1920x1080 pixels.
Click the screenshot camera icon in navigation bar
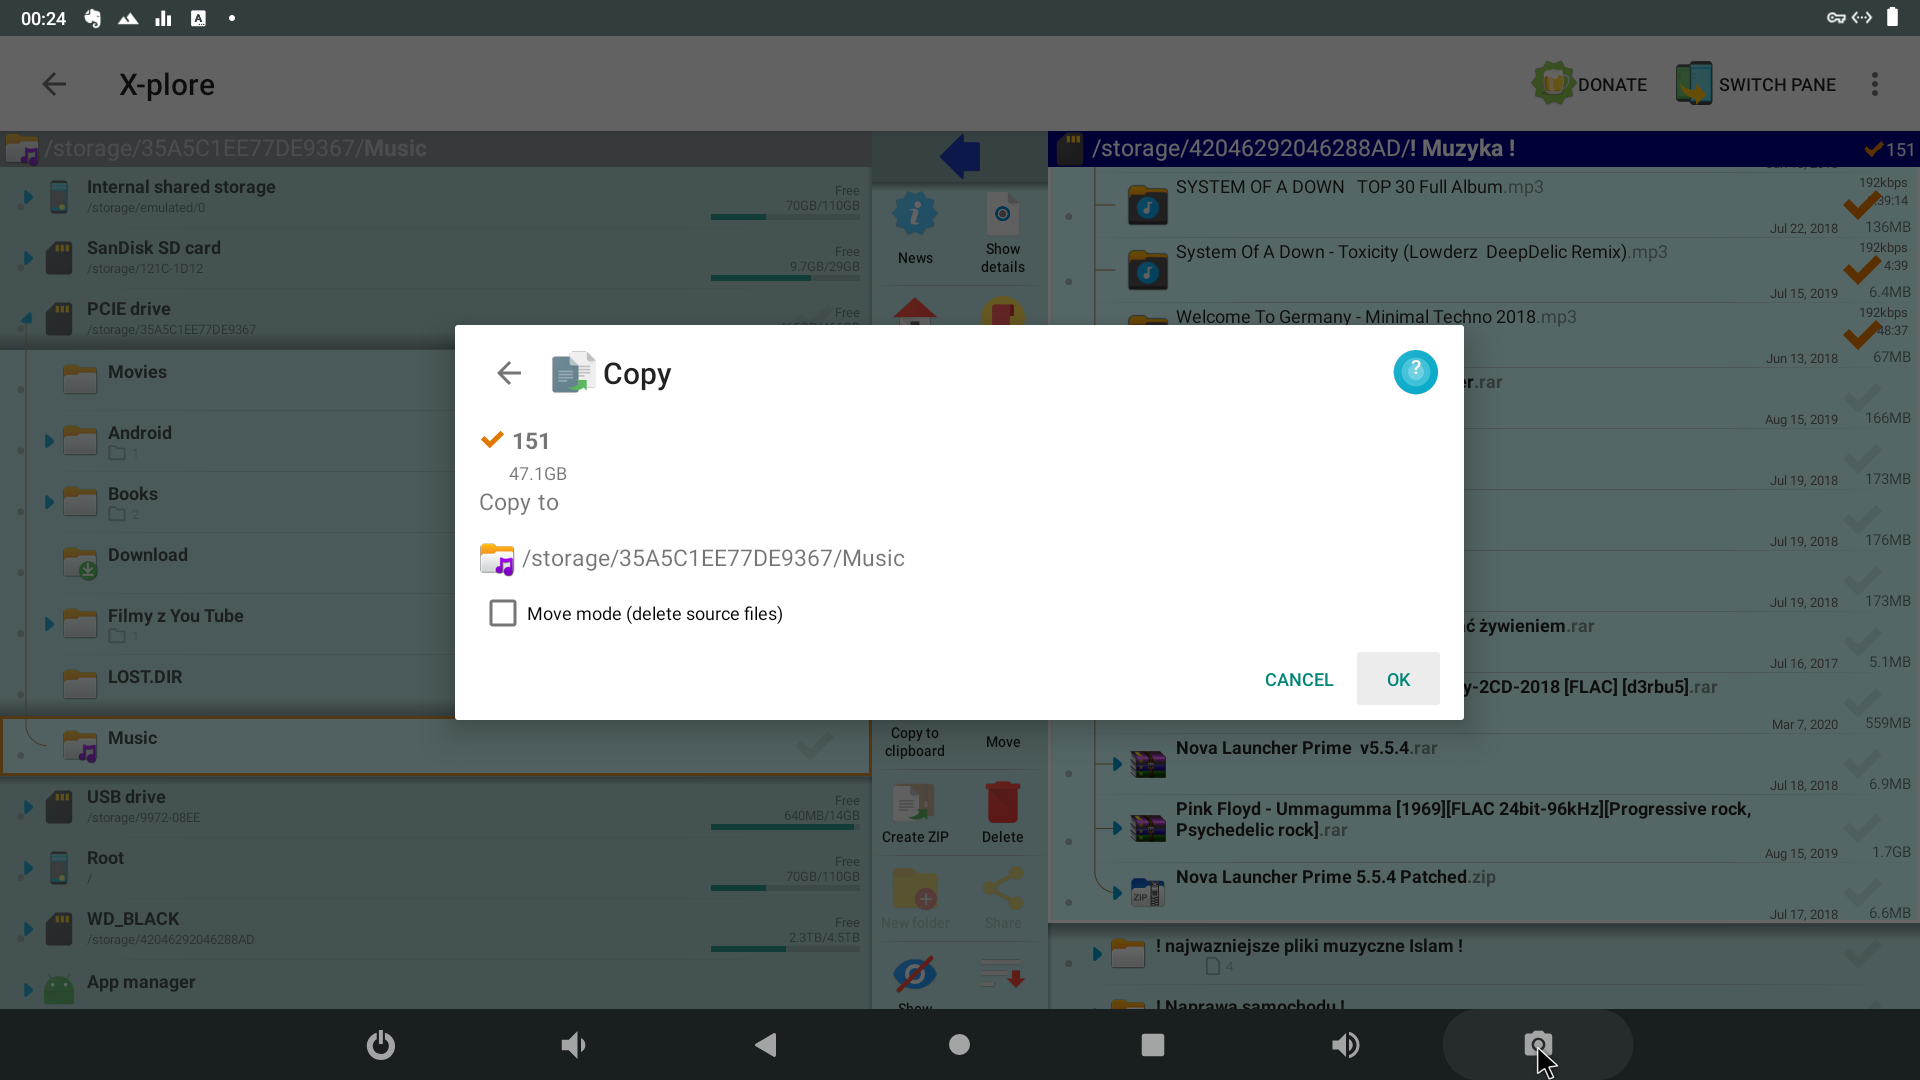(x=1538, y=1045)
